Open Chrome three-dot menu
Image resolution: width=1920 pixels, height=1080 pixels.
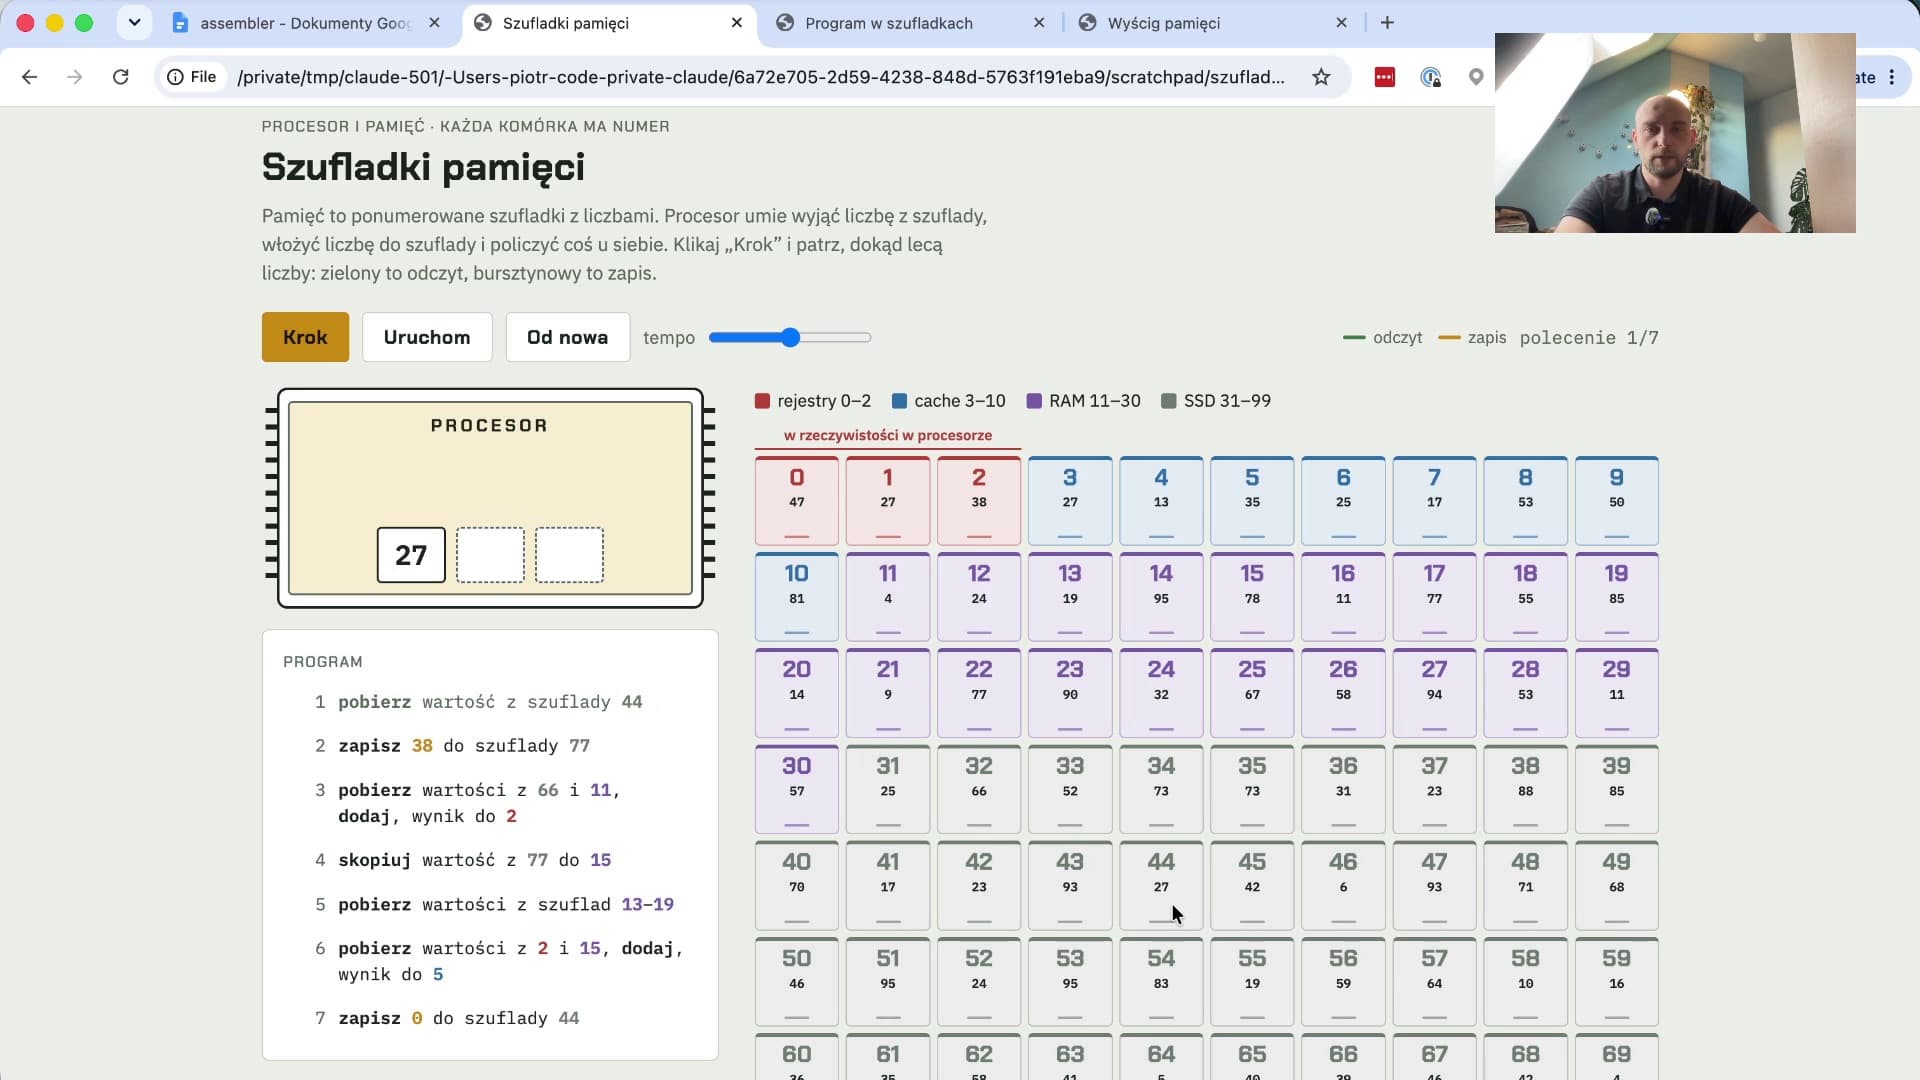1892,77
